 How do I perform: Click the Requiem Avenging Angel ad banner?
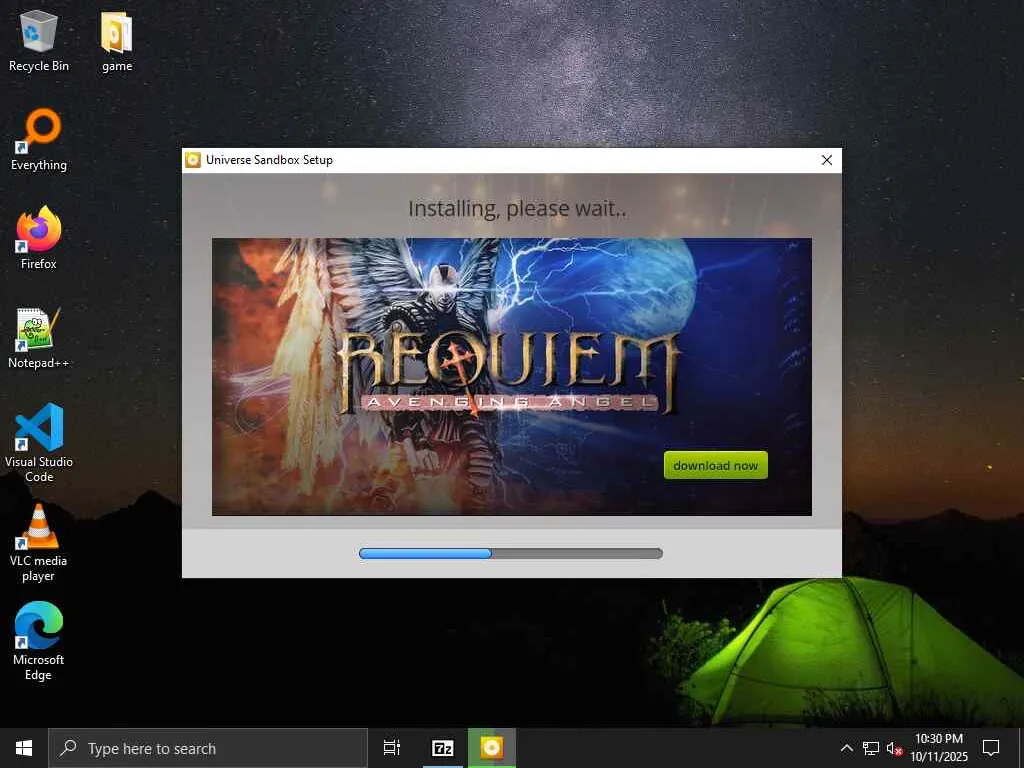pos(512,377)
